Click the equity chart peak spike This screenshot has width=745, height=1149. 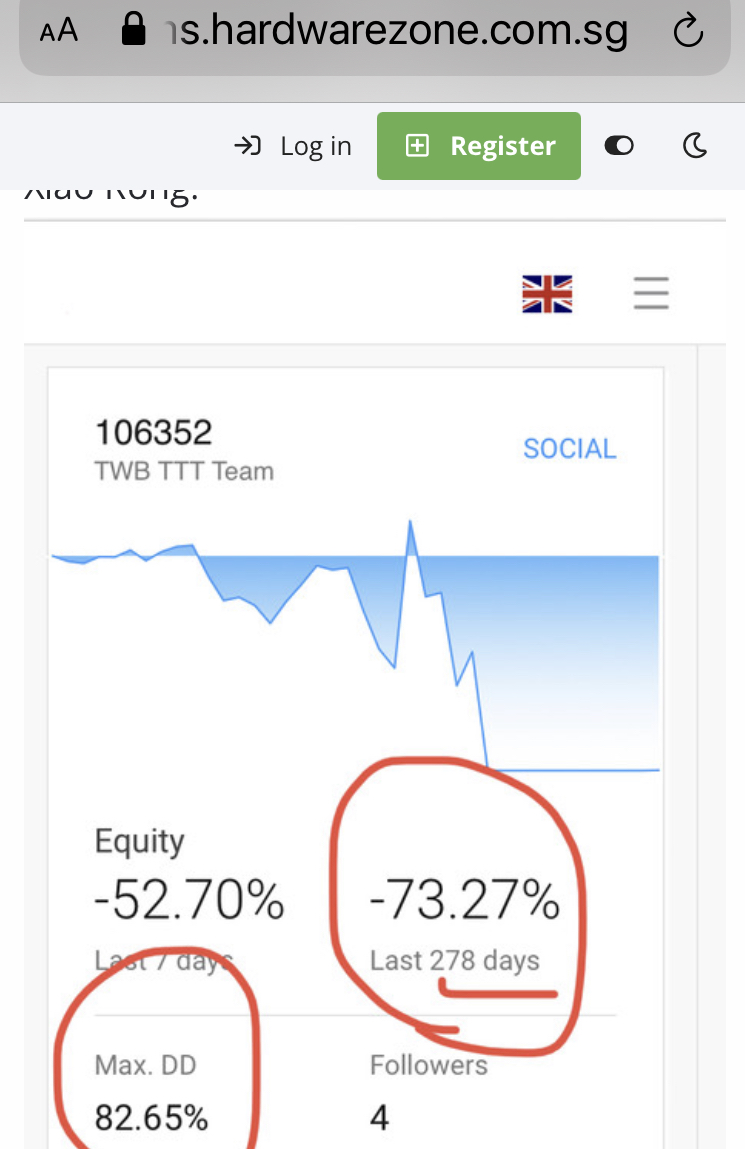click(410, 523)
